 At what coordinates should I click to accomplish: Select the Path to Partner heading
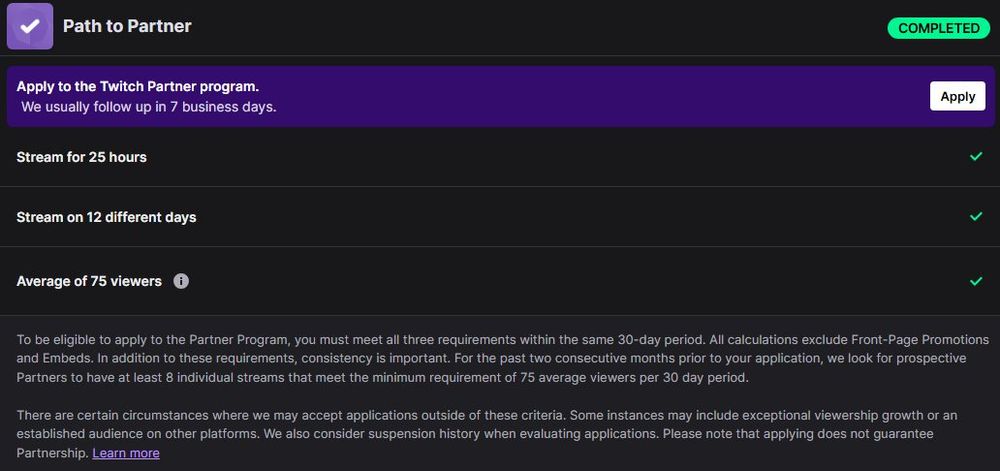tap(127, 27)
